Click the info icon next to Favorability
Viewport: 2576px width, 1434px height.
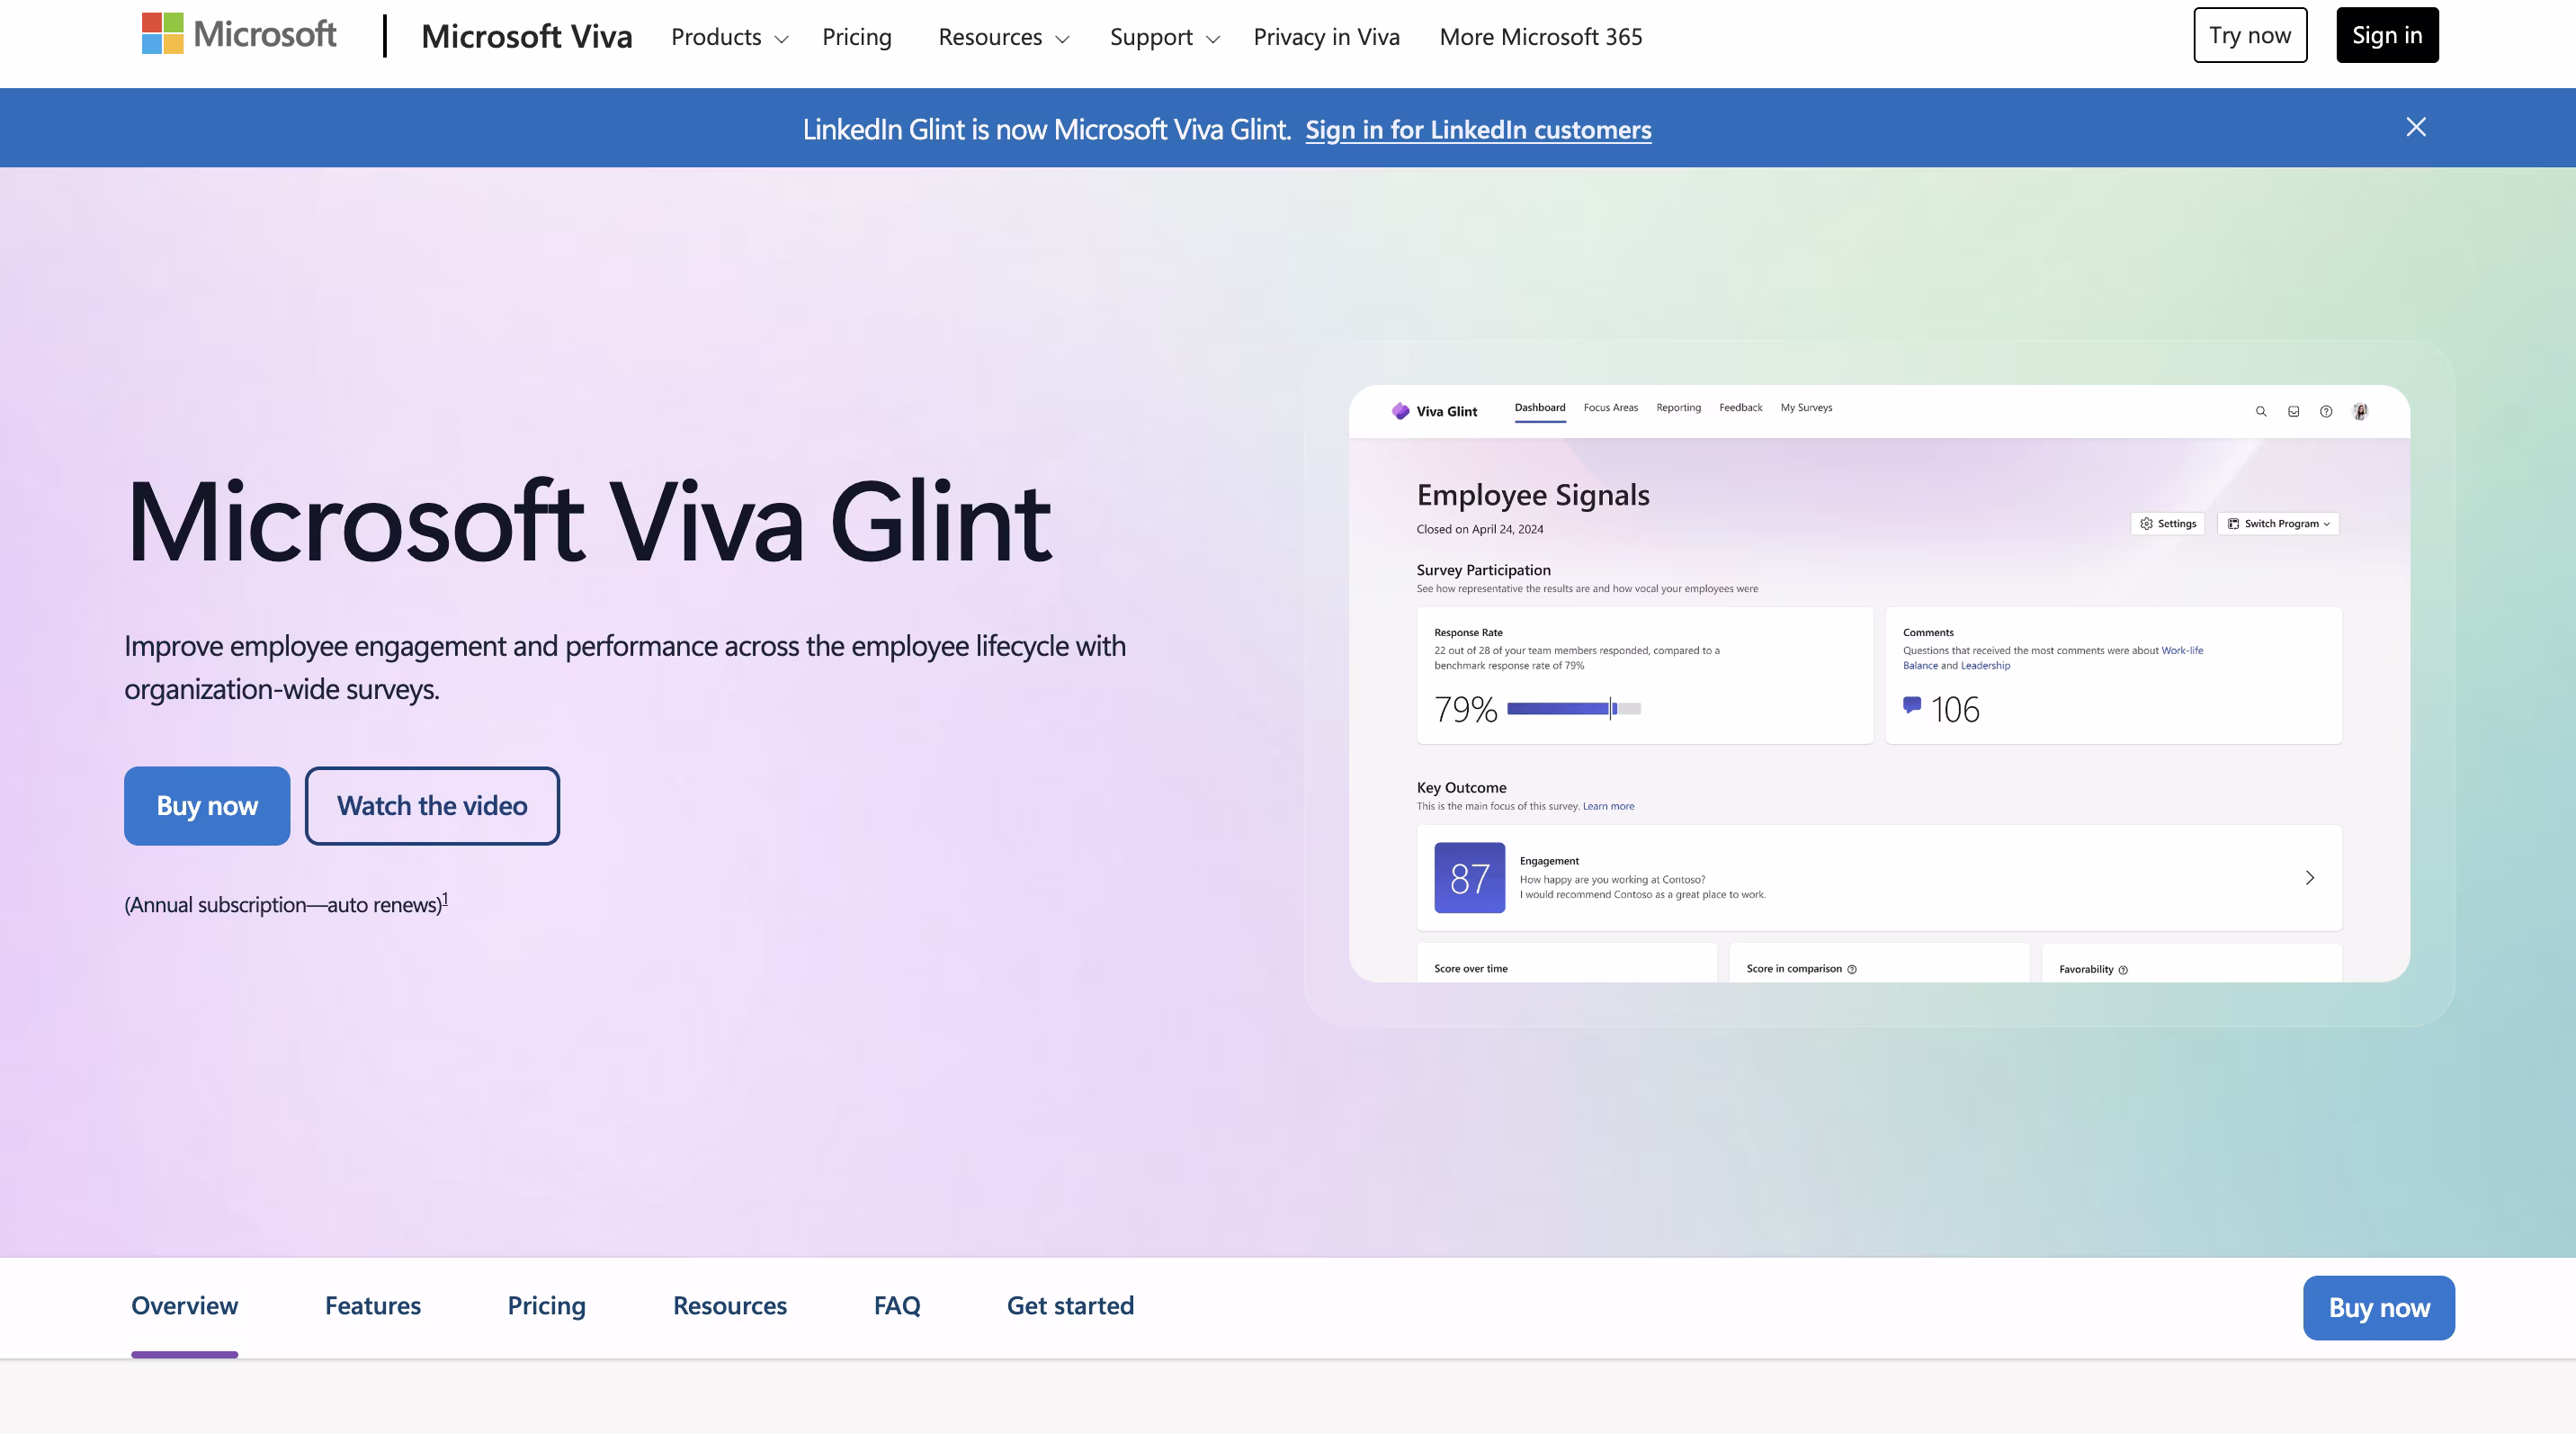click(x=2123, y=970)
